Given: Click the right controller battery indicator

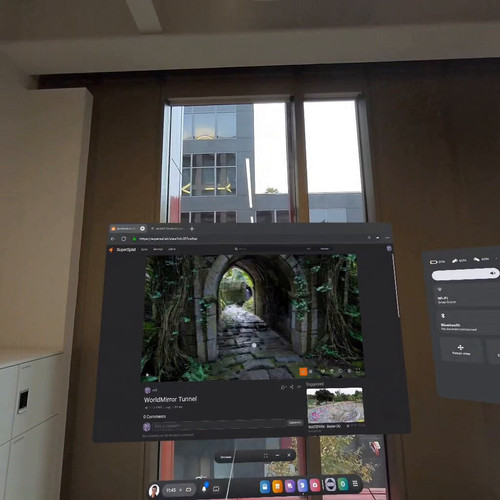Looking at the screenshot, I should pos(481,259).
